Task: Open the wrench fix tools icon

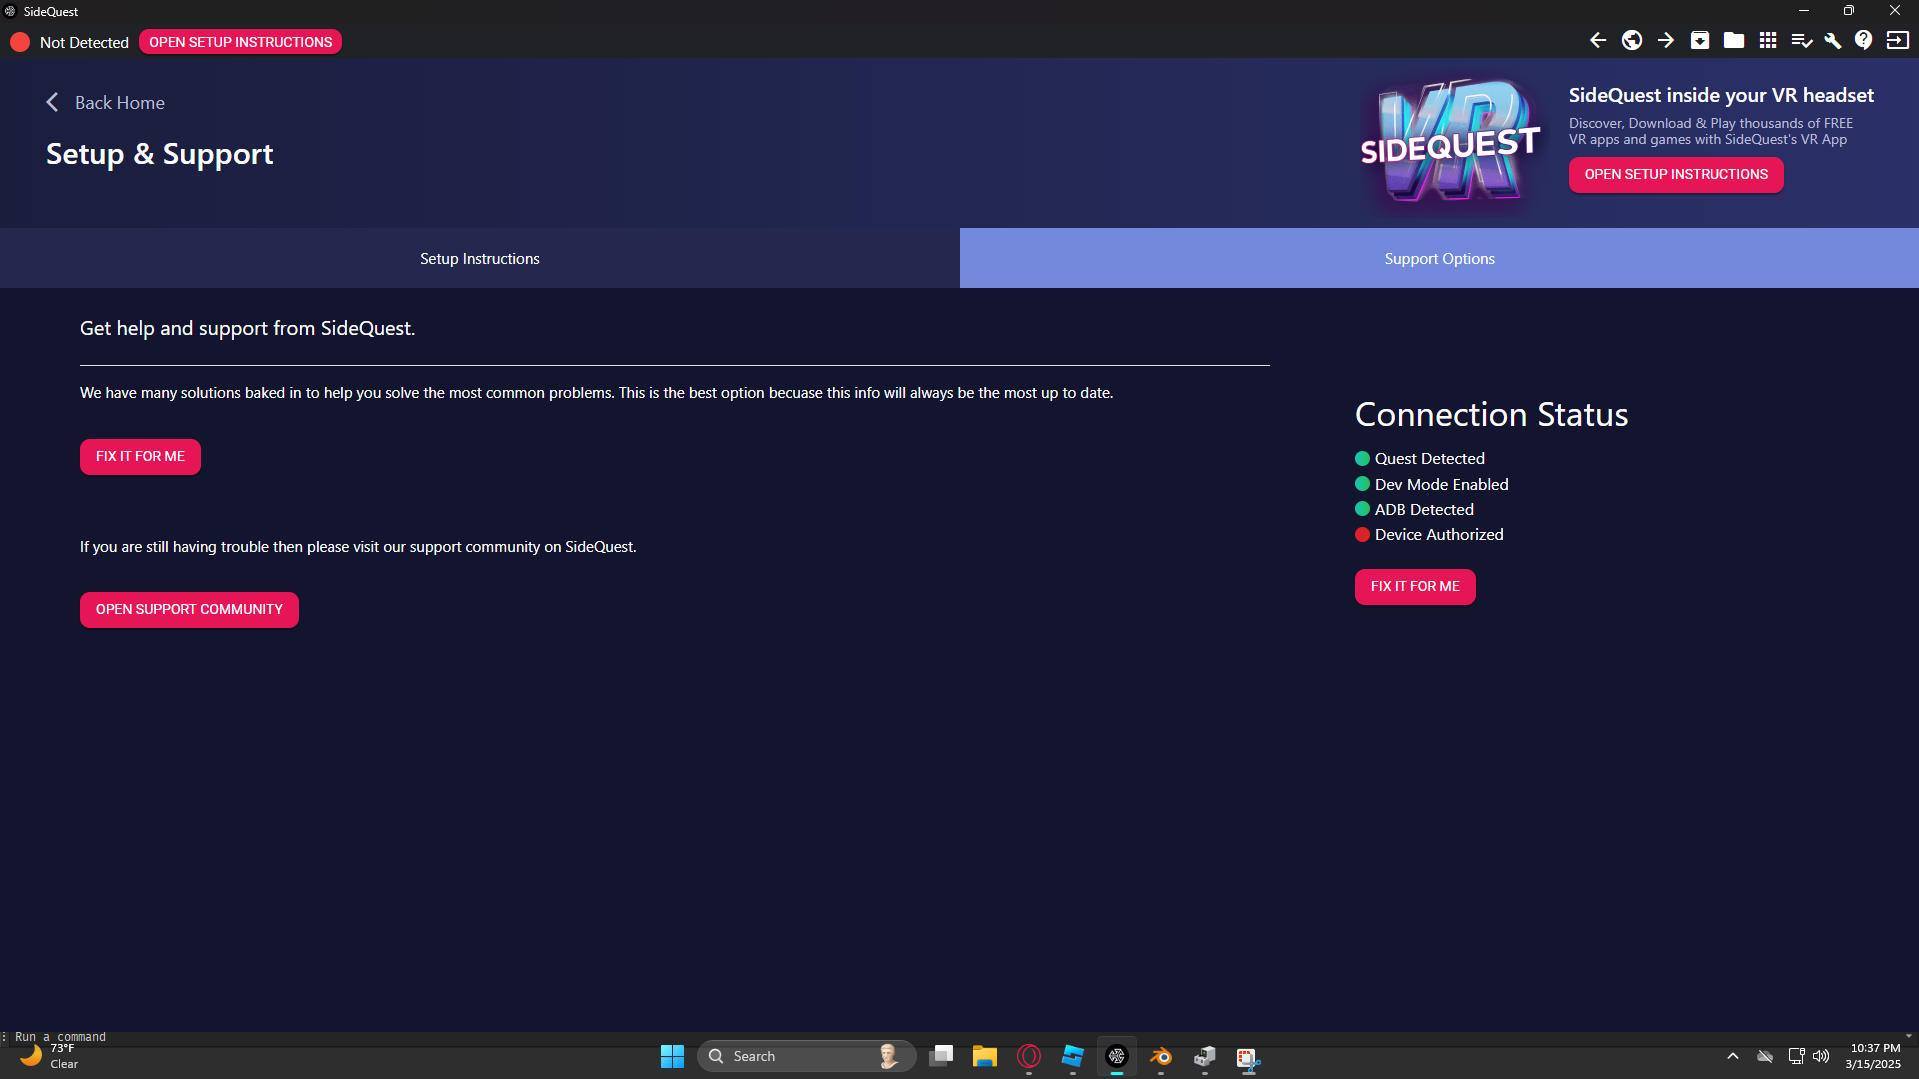Action: [x=1832, y=40]
